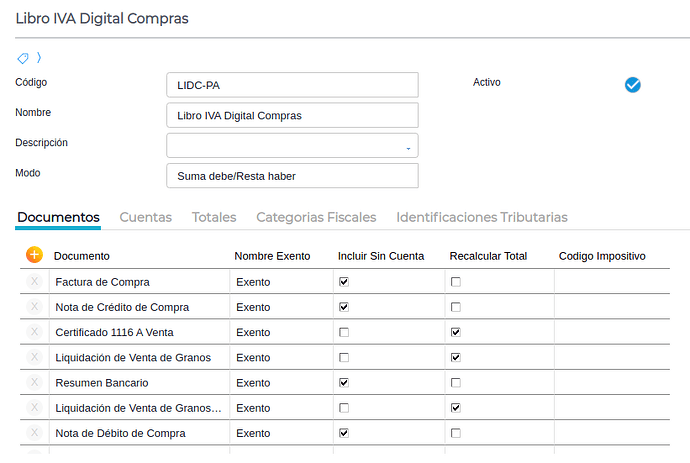Go to the Identificaciones Tributarias tab
The width and height of the screenshot is (690, 463).
coord(482,217)
